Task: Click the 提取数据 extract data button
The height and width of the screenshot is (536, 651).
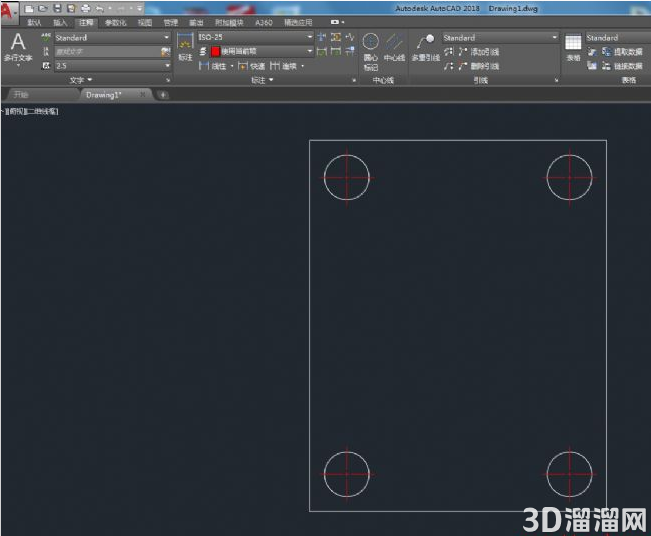Action: pos(622,52)
